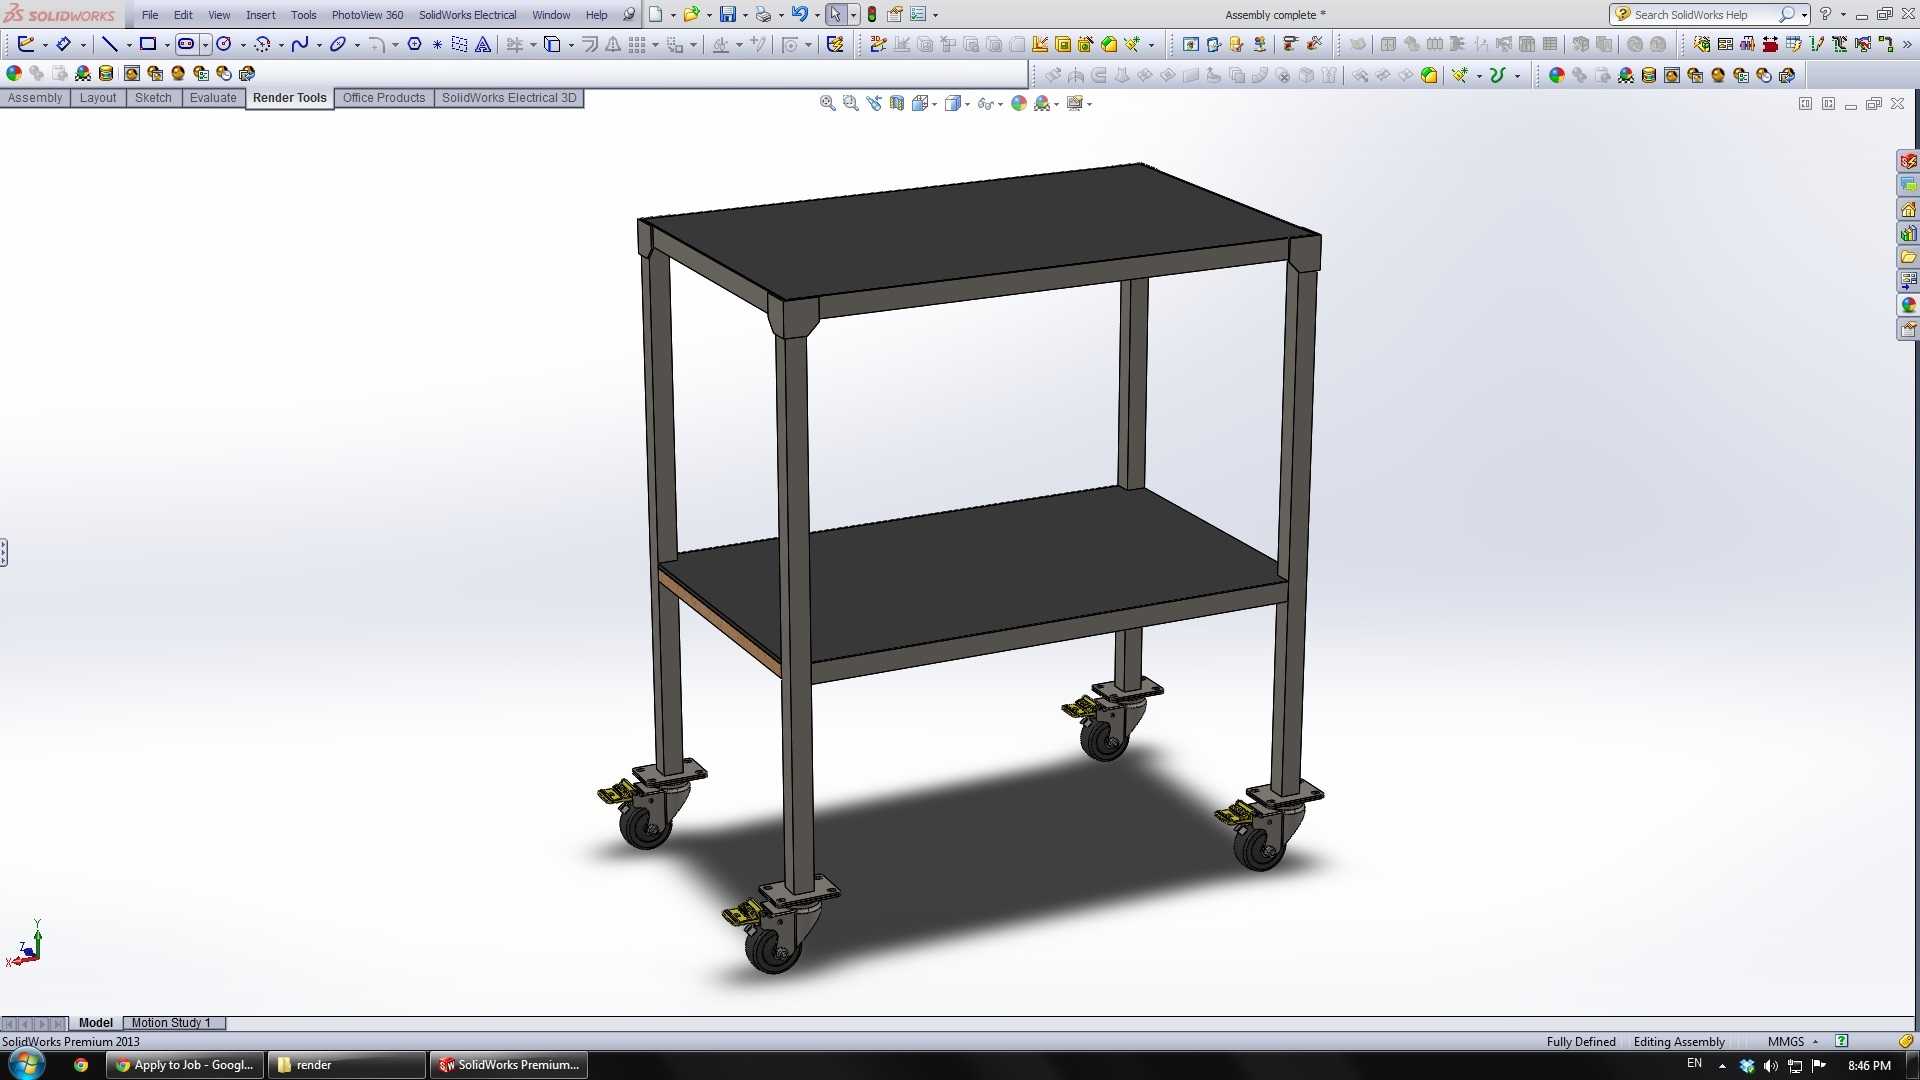
Task: Click the Print icon
Action: [x=764, y=15]
